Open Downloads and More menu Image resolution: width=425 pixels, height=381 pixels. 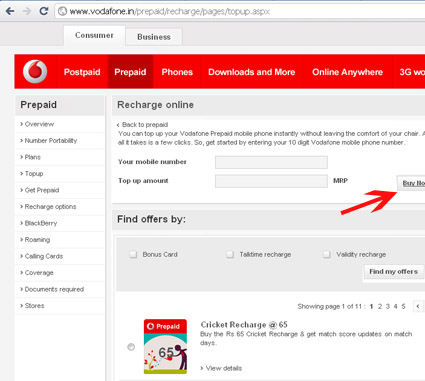252,72
